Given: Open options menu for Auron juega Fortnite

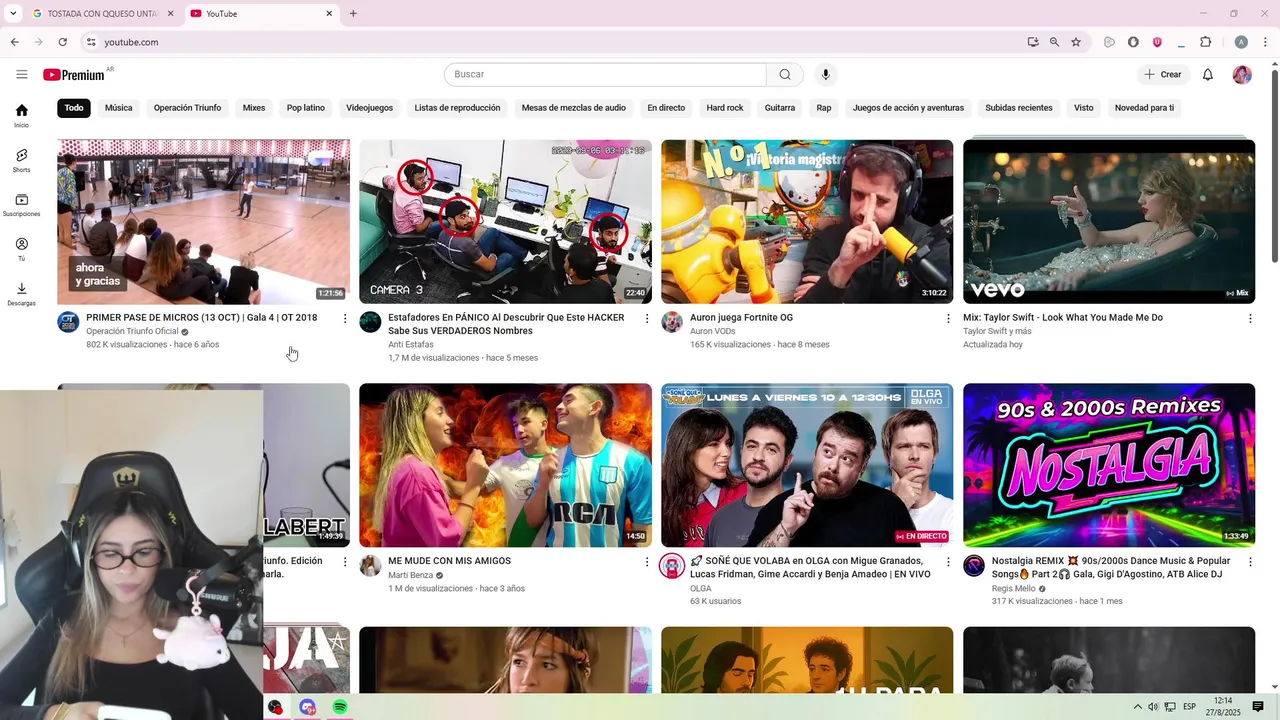Looking at the screenshot, I should [949, 319].
